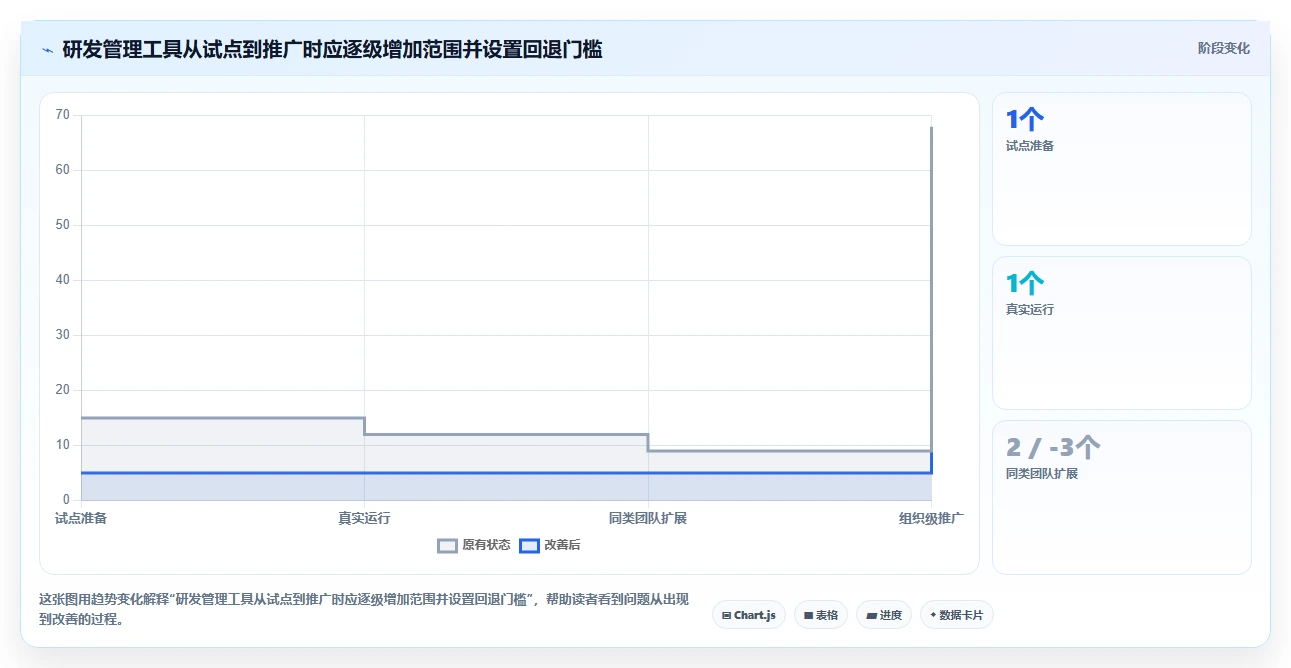Click the 阶段变化 label in header

pos(1224,48)
